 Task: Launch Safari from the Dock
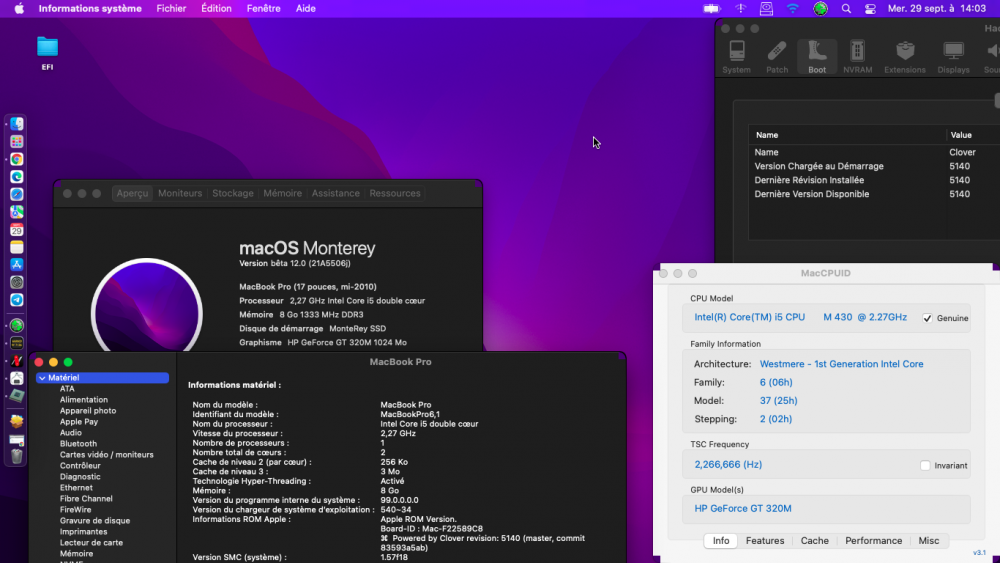(17, 194)
